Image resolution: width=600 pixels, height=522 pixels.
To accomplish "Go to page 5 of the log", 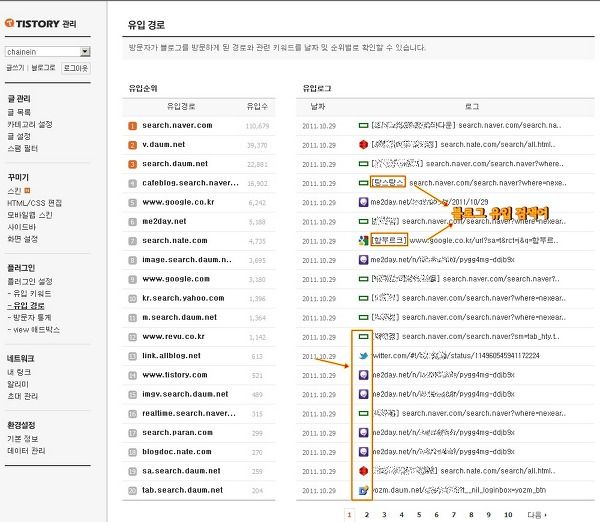I will pos(419,515).
